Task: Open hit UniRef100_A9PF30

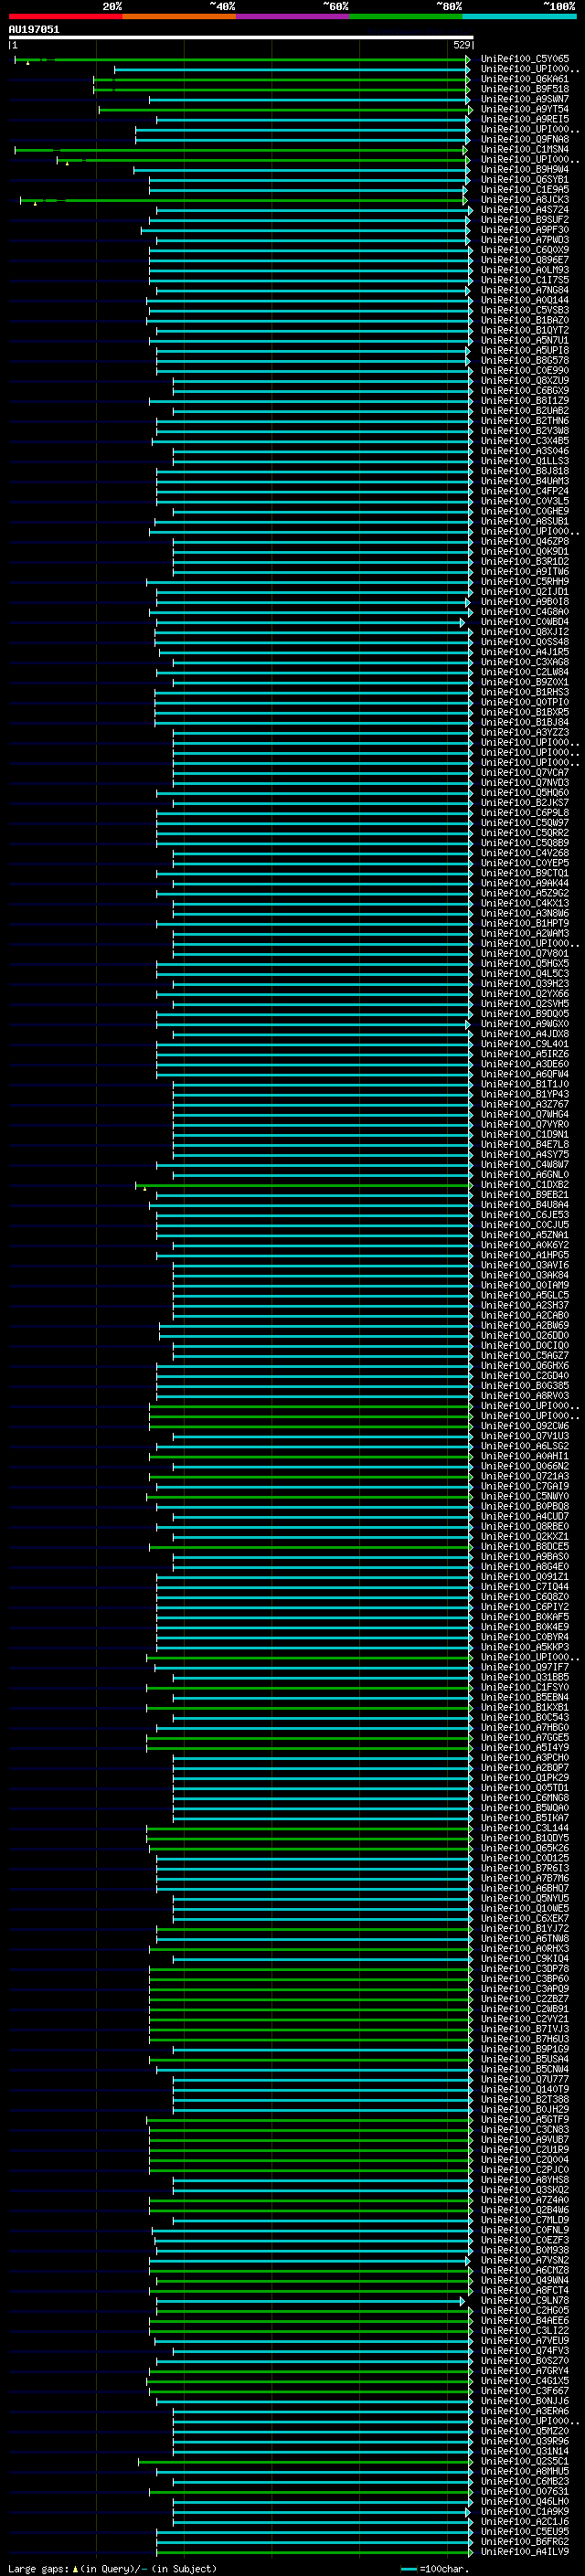Action: (525, 230)
